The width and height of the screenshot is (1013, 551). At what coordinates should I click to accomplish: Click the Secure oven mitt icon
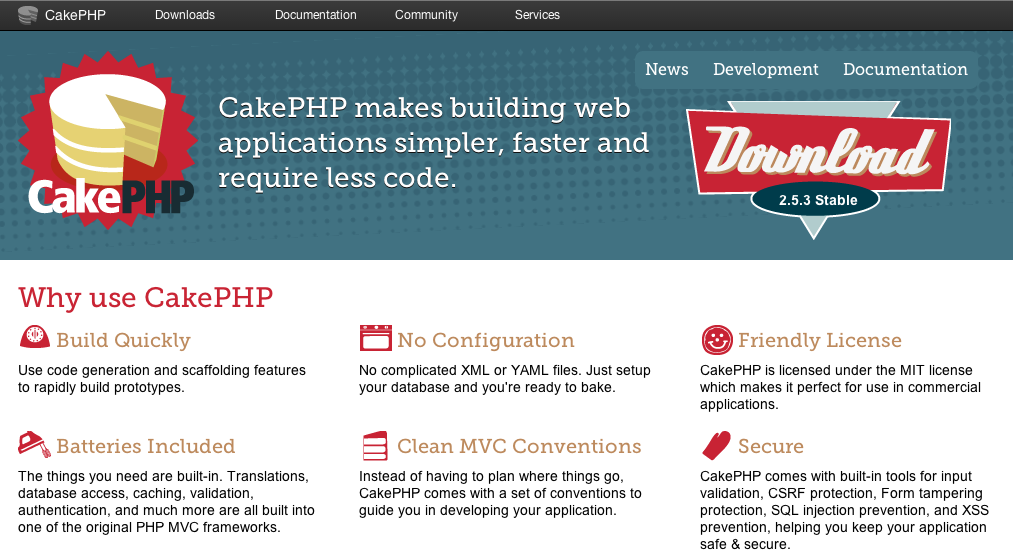tap(716, 446)
